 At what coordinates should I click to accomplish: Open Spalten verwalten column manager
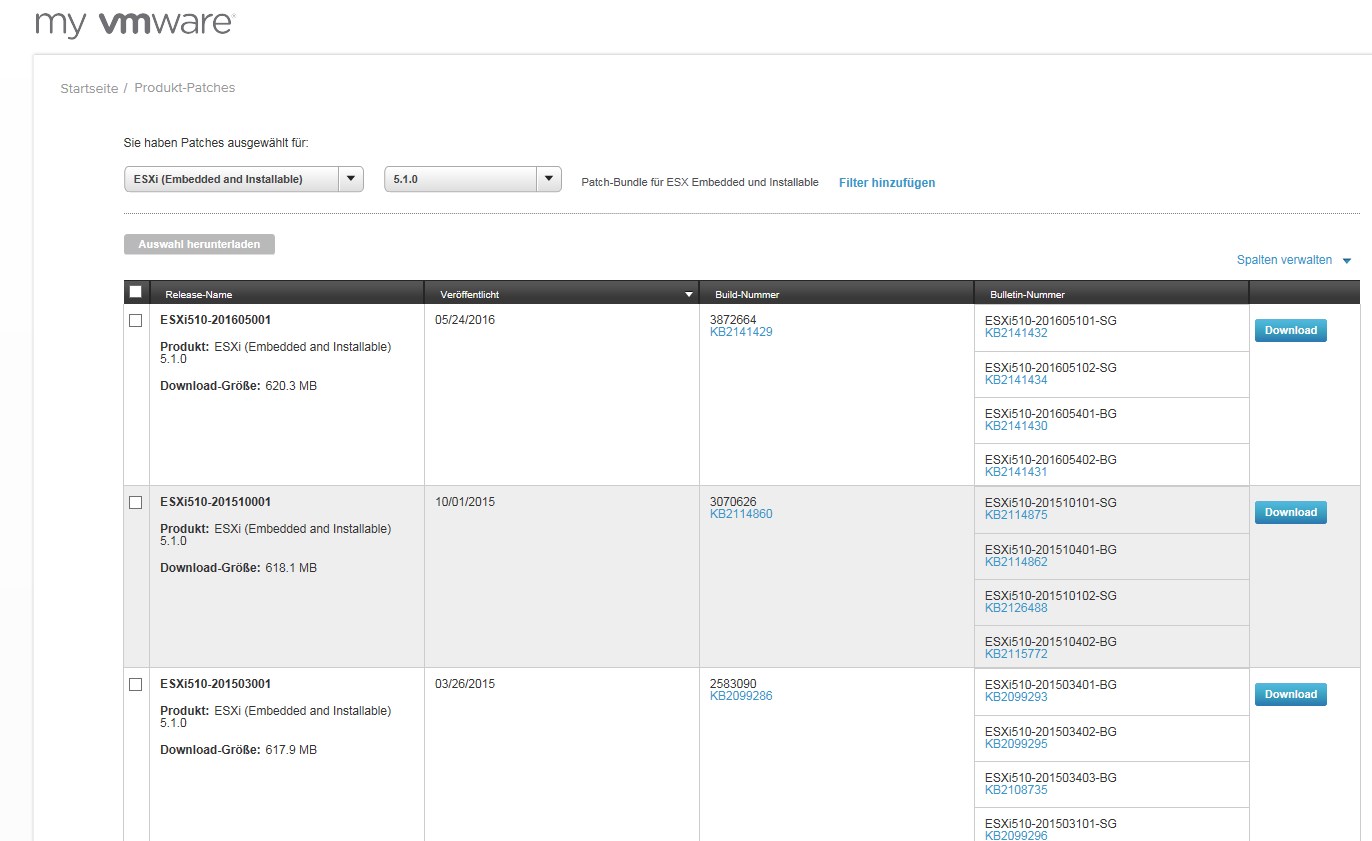coord(1284,260)
